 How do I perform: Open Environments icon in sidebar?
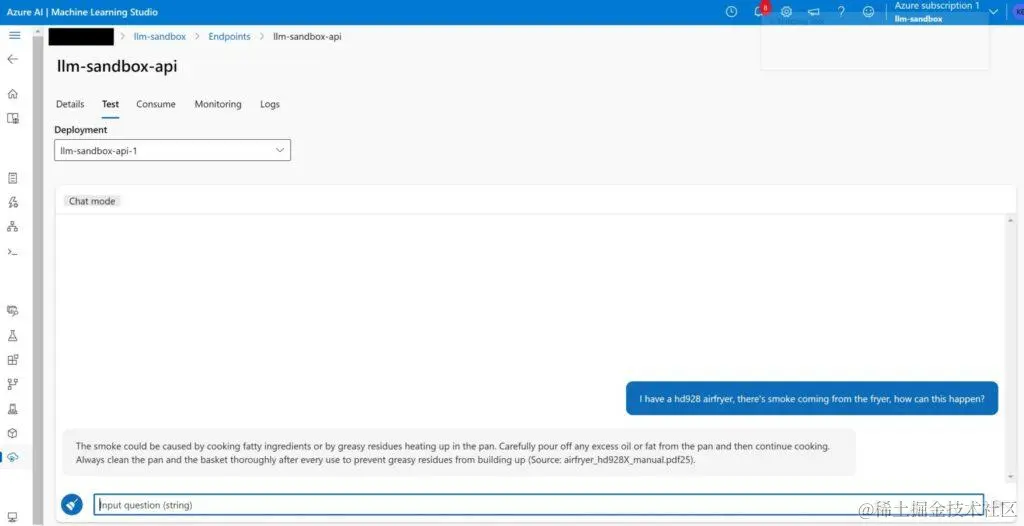[x=12, y=409]
